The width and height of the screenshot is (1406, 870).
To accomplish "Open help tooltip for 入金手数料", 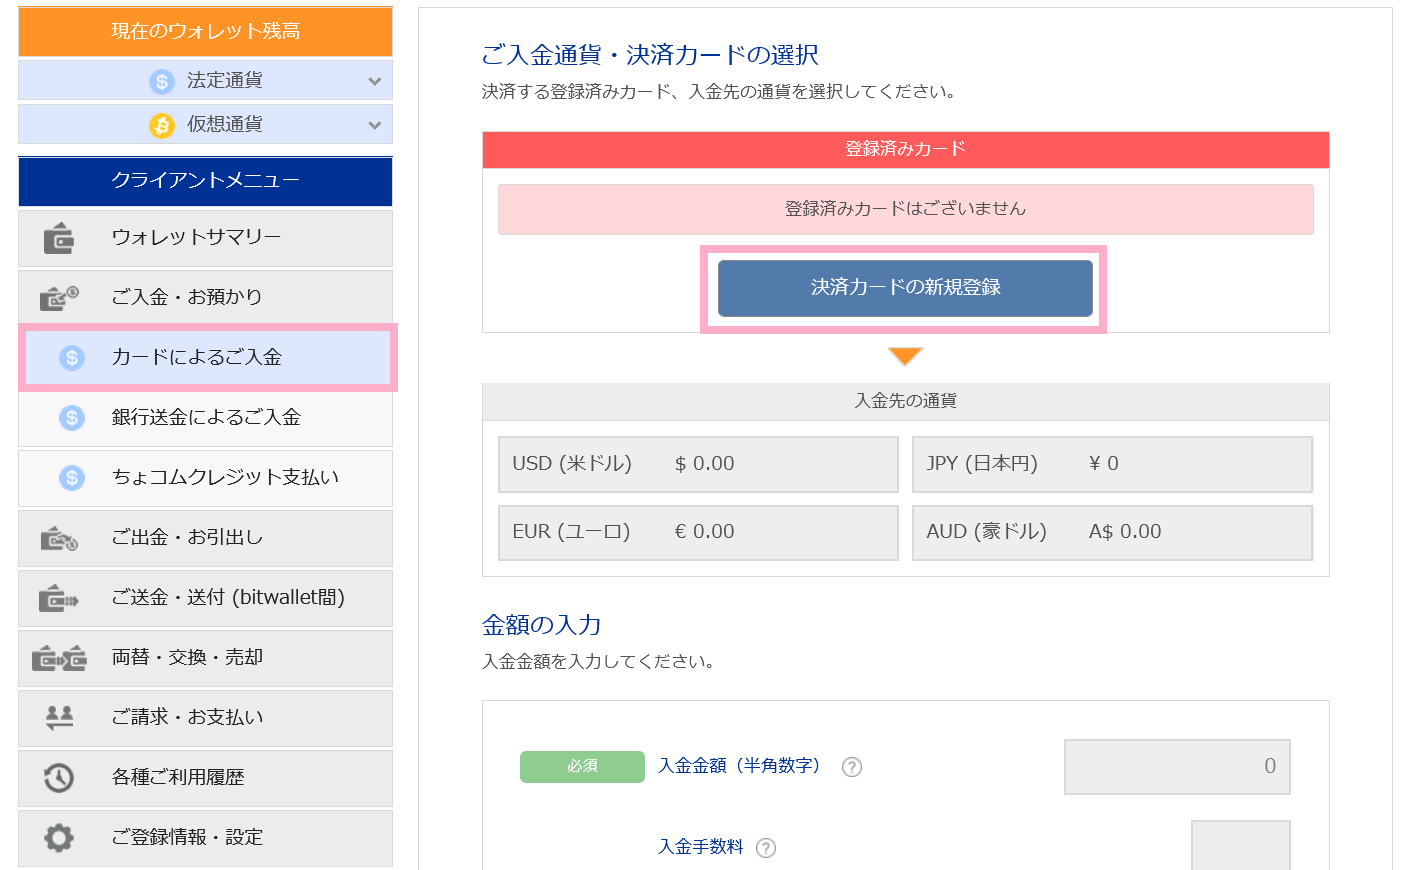I will 766,848.
